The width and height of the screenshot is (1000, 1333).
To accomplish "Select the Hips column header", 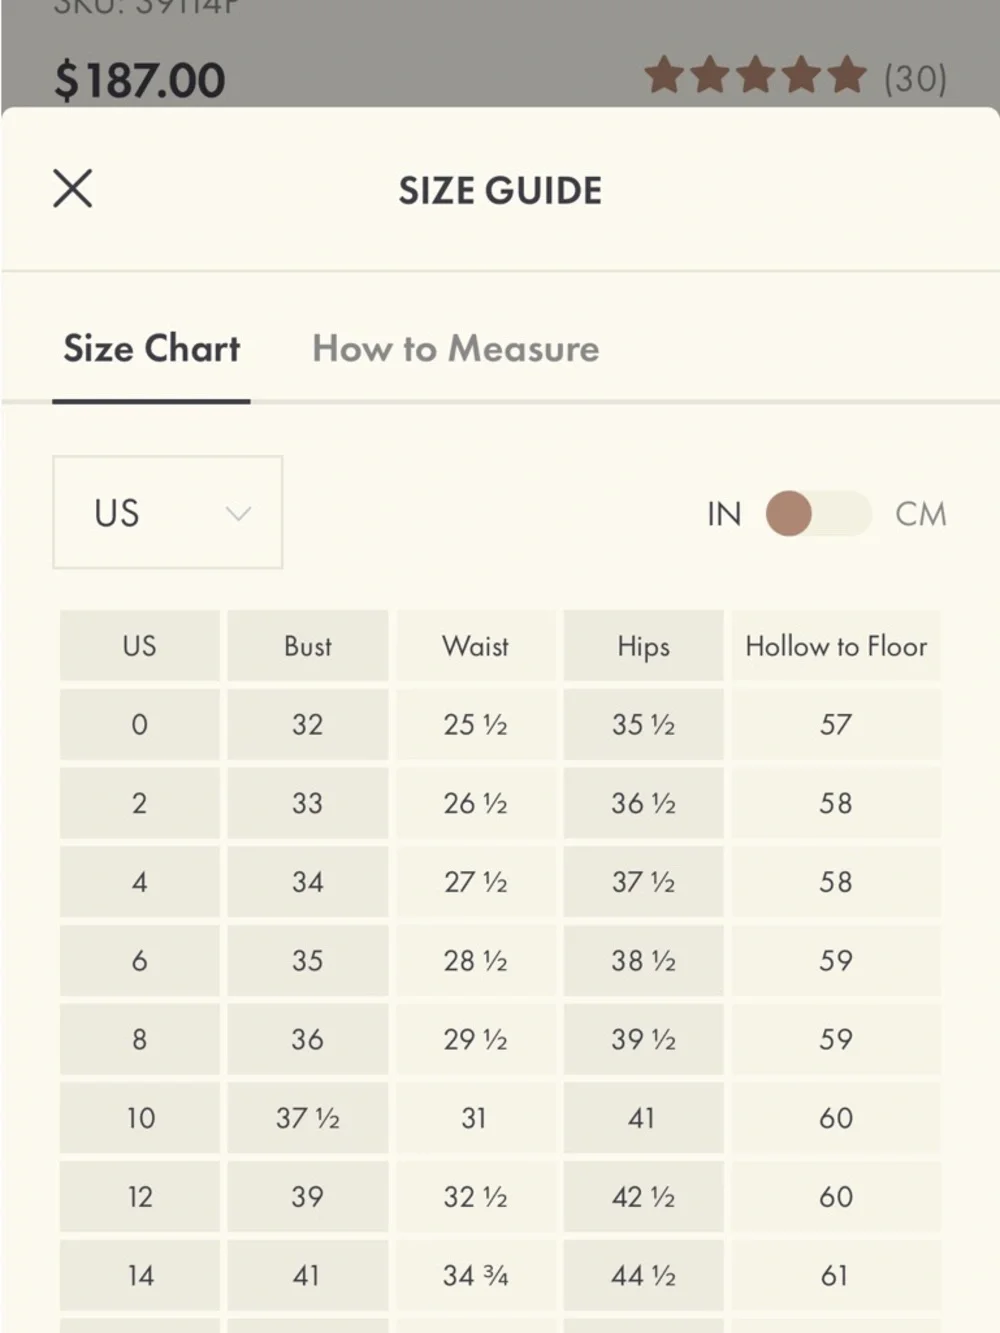I will (643, 646).
